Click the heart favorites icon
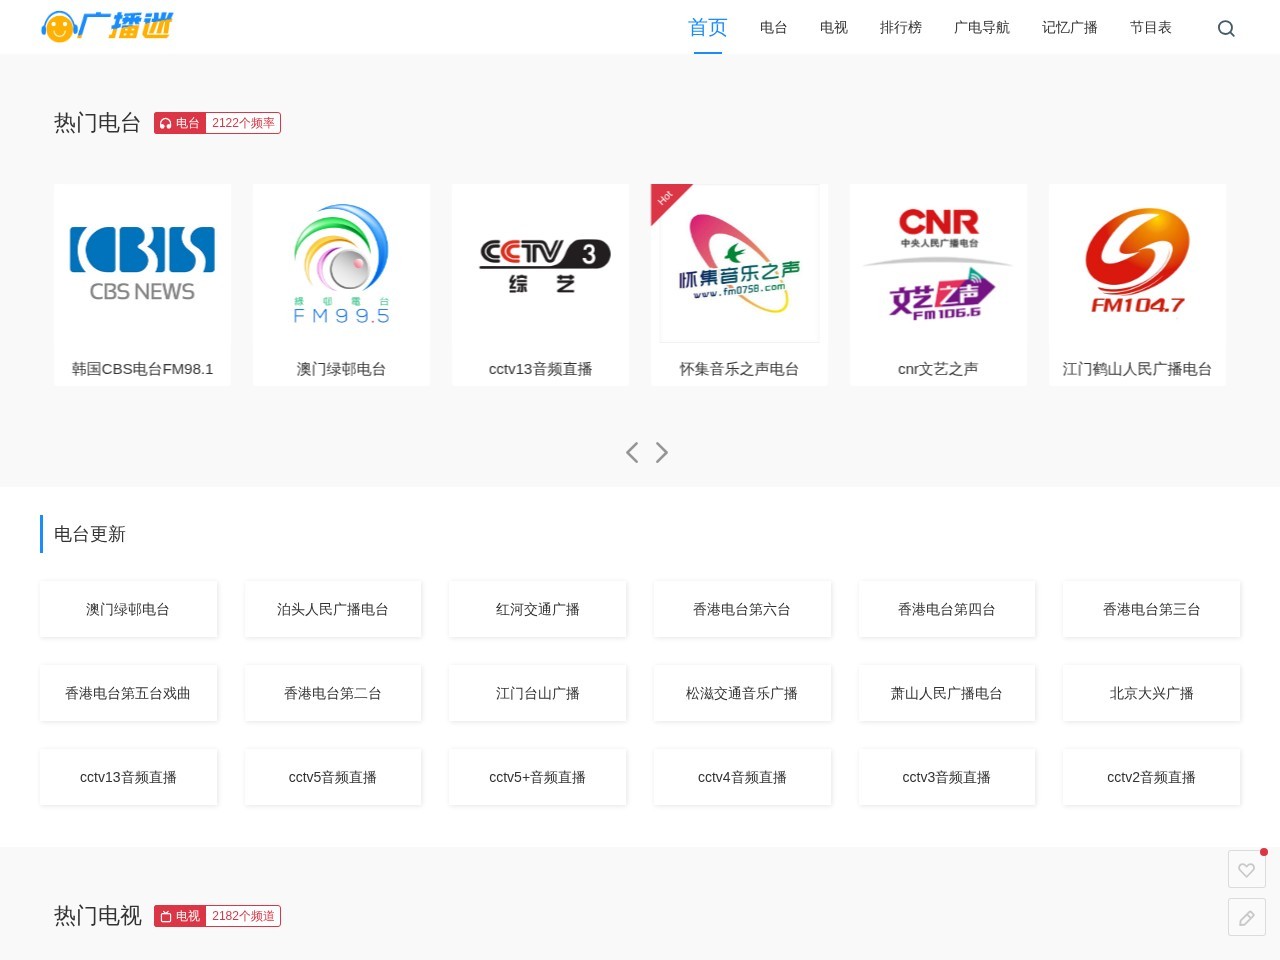Viewport: 1280px width, 960px height. (1247, 869)
